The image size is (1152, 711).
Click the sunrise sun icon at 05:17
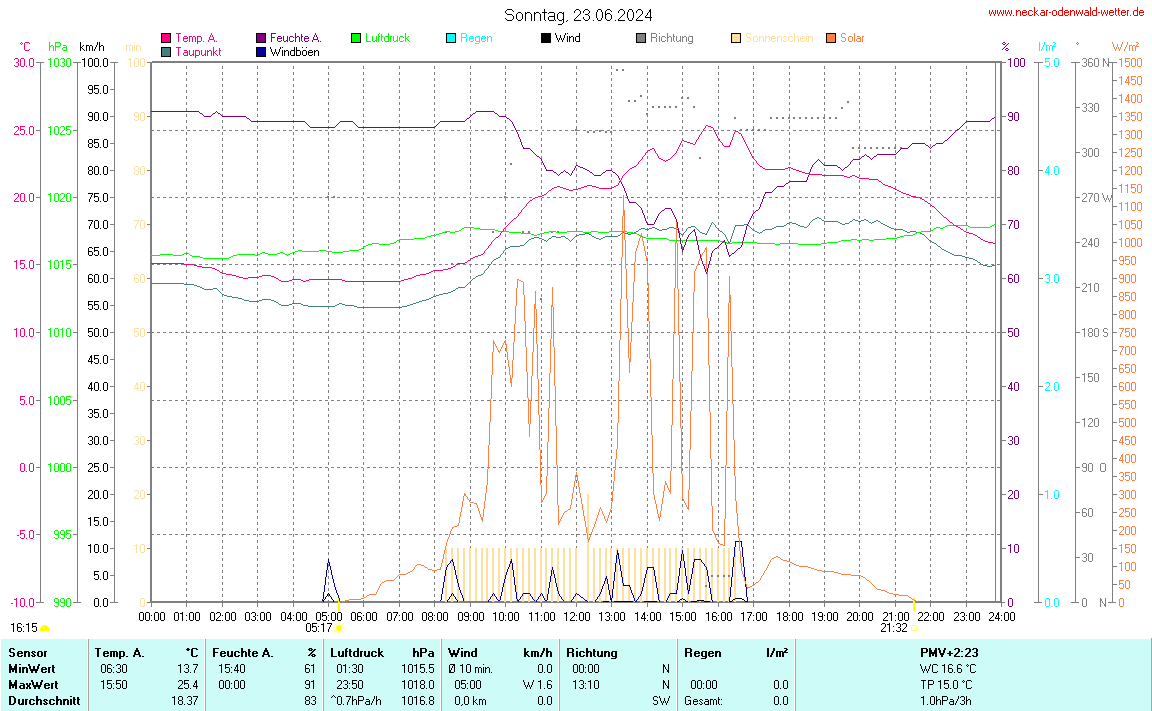339,628
